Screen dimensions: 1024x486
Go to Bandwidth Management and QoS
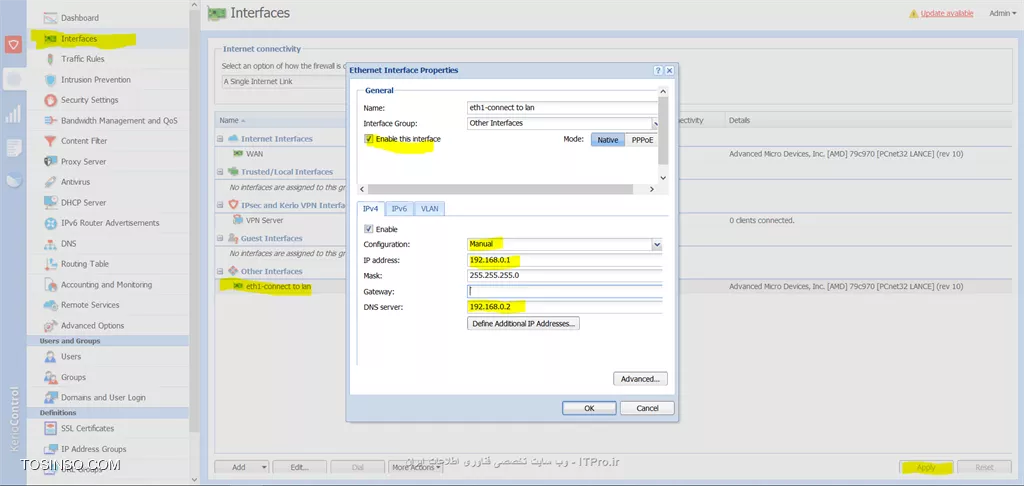pyautogui.click(x=119, y=121)
